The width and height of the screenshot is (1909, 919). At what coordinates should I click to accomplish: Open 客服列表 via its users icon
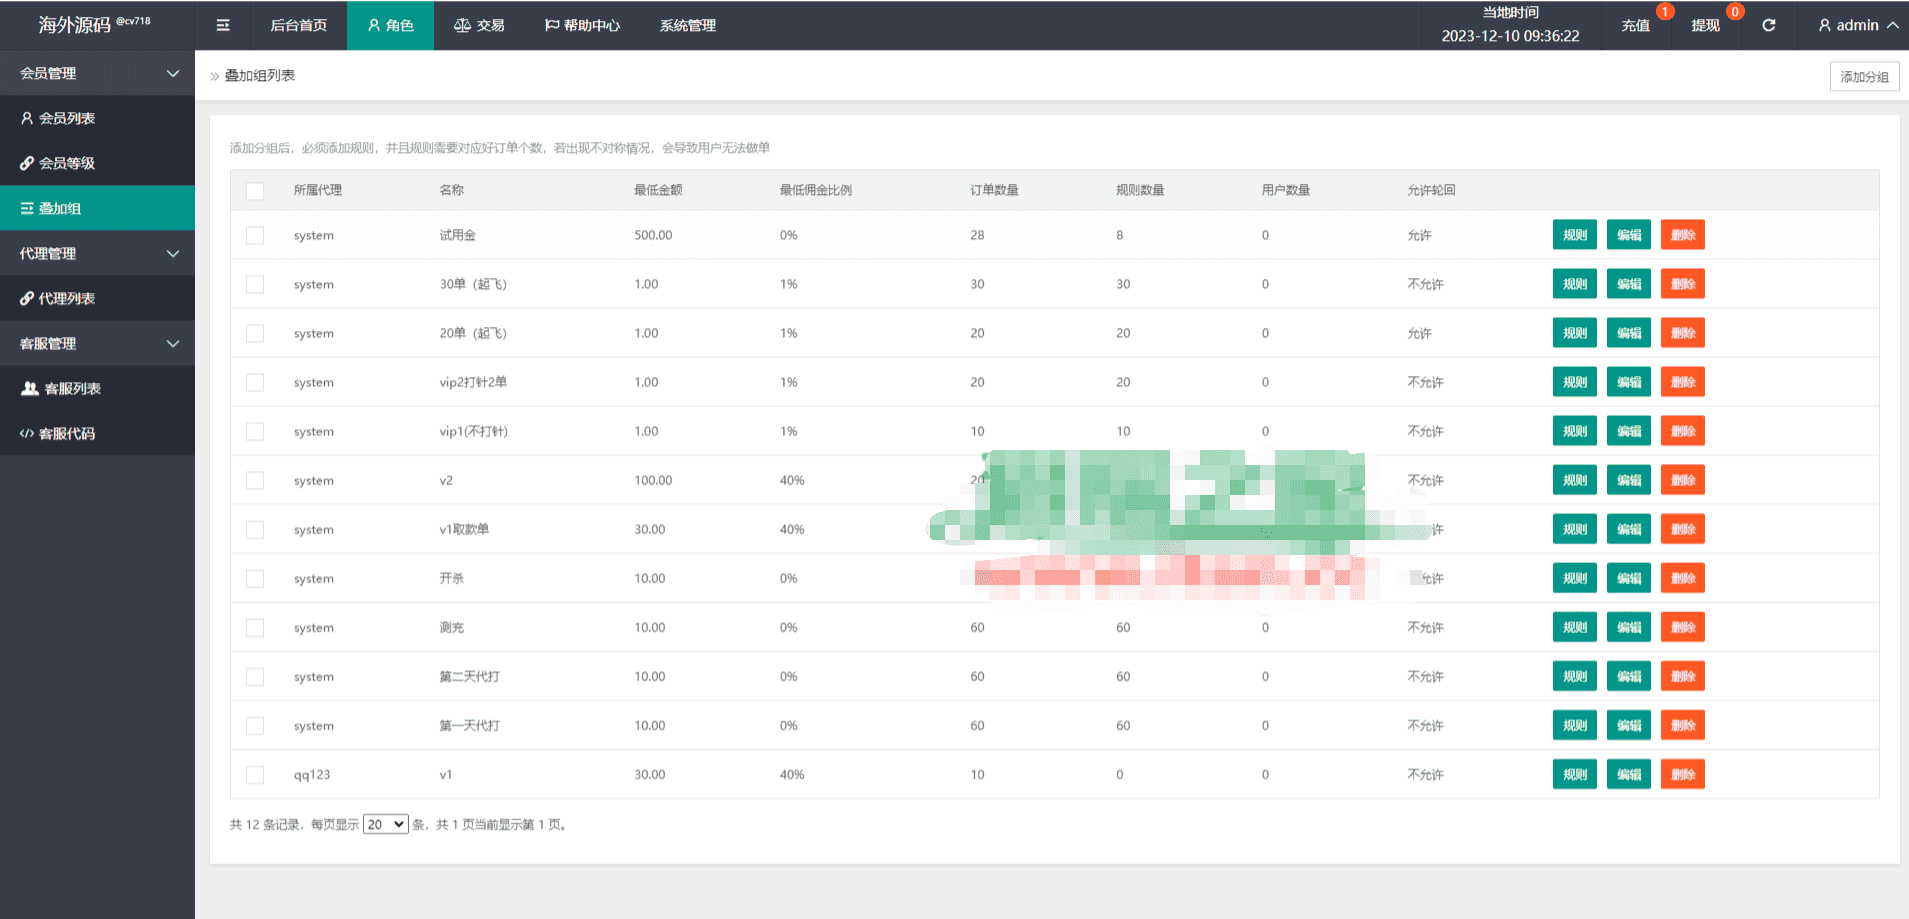click(30, 388)
